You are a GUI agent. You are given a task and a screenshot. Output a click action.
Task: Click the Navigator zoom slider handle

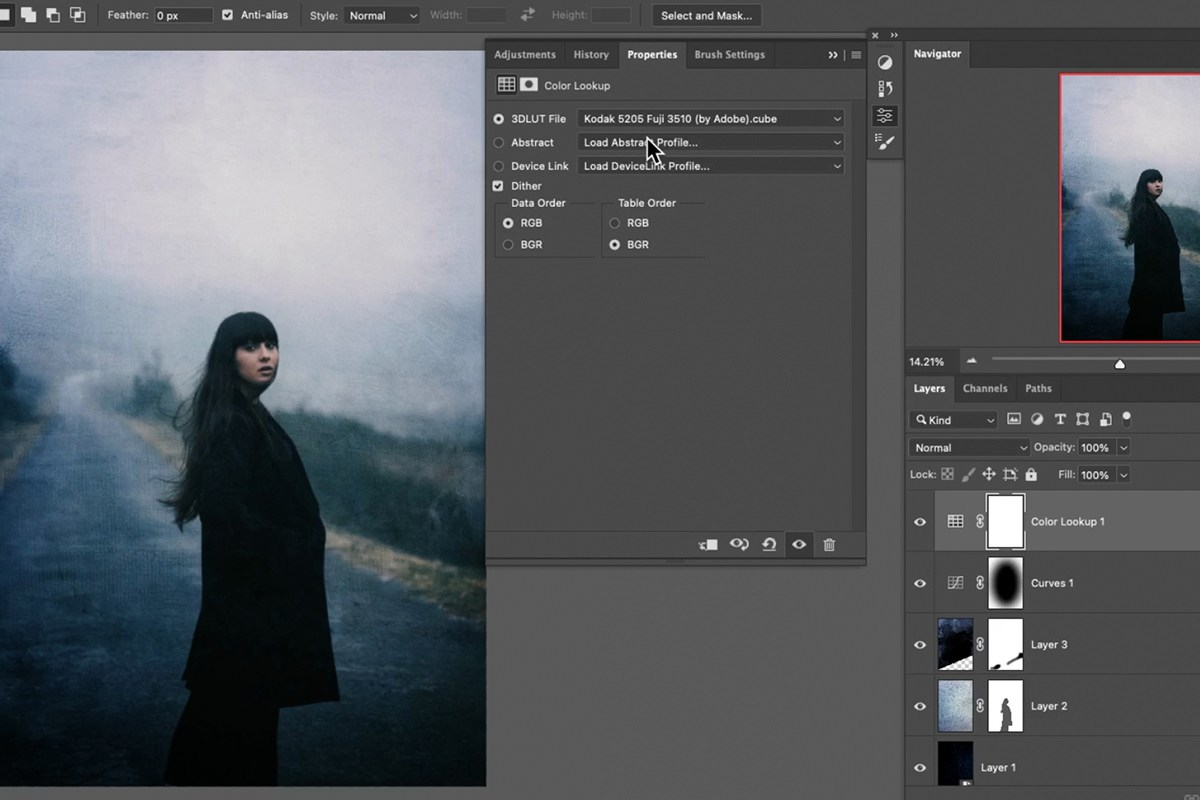point(1120,364)
